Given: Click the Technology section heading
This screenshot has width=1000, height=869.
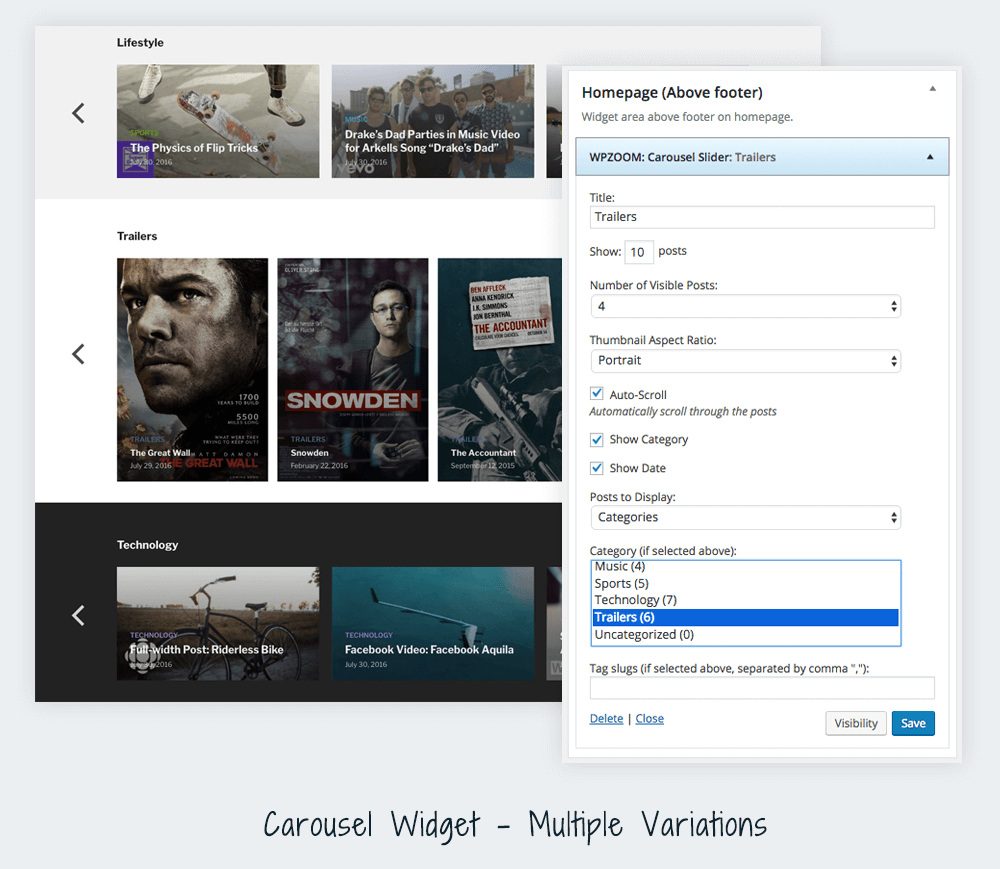Looking at the screenshot, I should [147, 545].
